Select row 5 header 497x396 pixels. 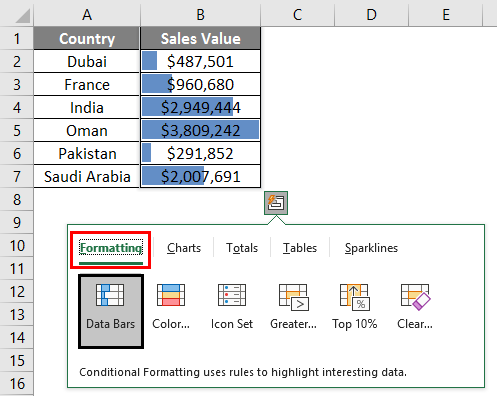[17, 130]
